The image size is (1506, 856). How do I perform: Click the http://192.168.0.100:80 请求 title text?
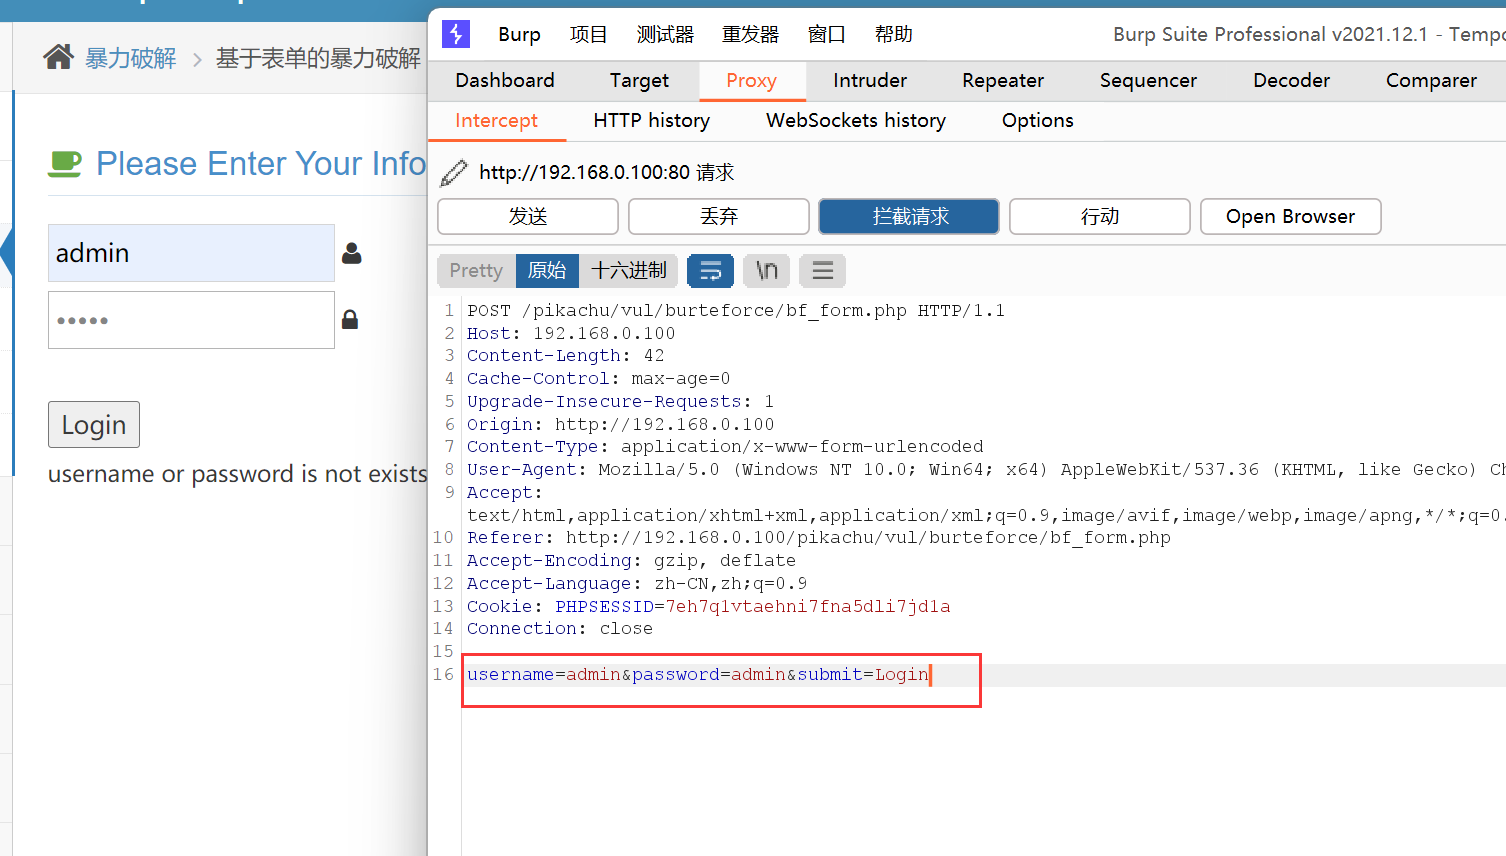pyautogui.click(x=607, y=172)
